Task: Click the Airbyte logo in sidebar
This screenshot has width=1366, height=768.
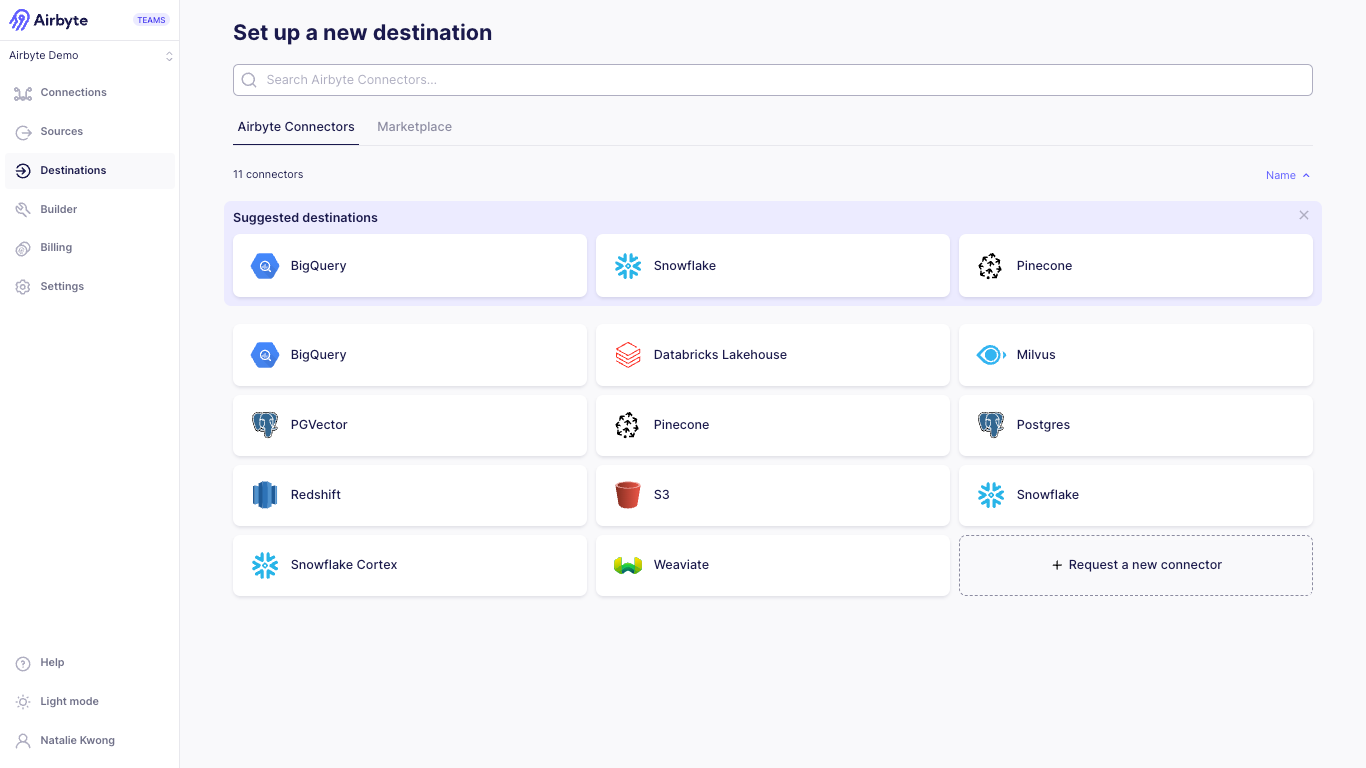Action: (49, 20)
